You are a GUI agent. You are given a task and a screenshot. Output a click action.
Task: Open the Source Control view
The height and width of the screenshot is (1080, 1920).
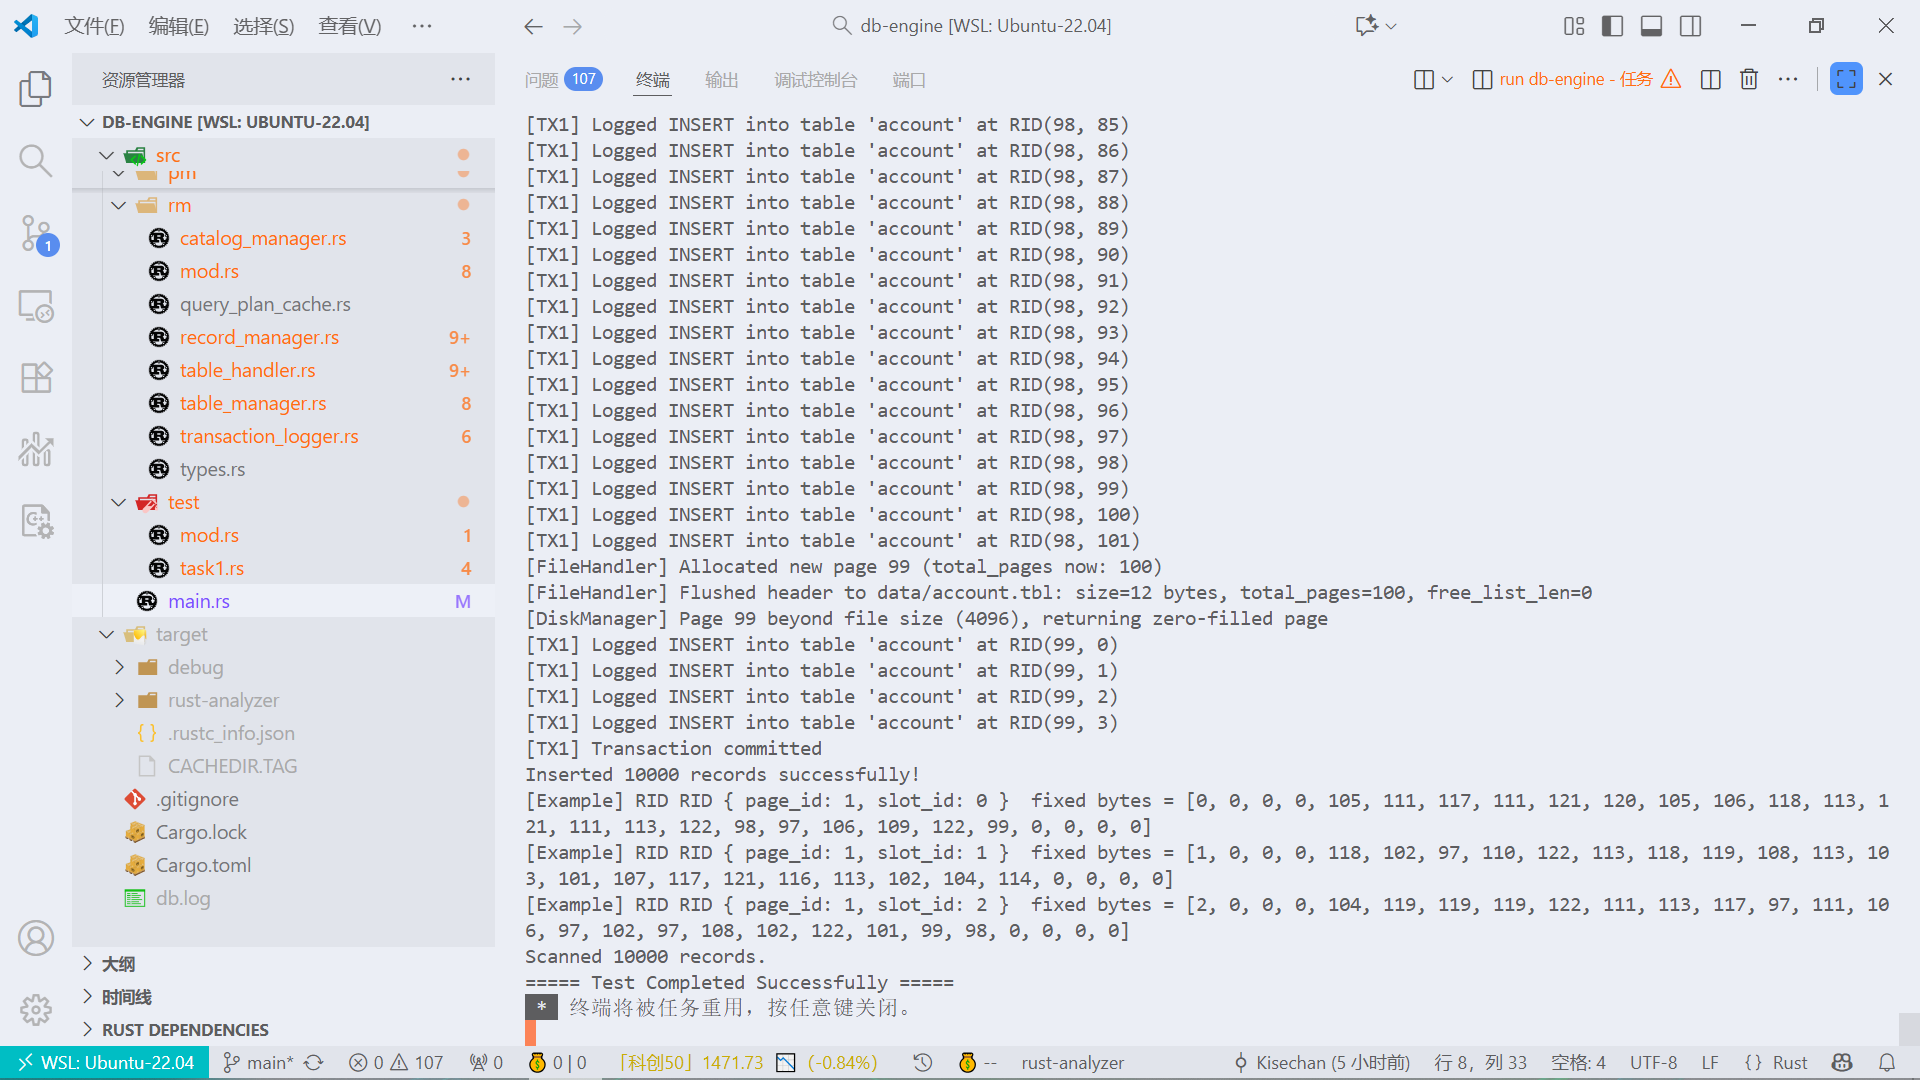[36, 233]
